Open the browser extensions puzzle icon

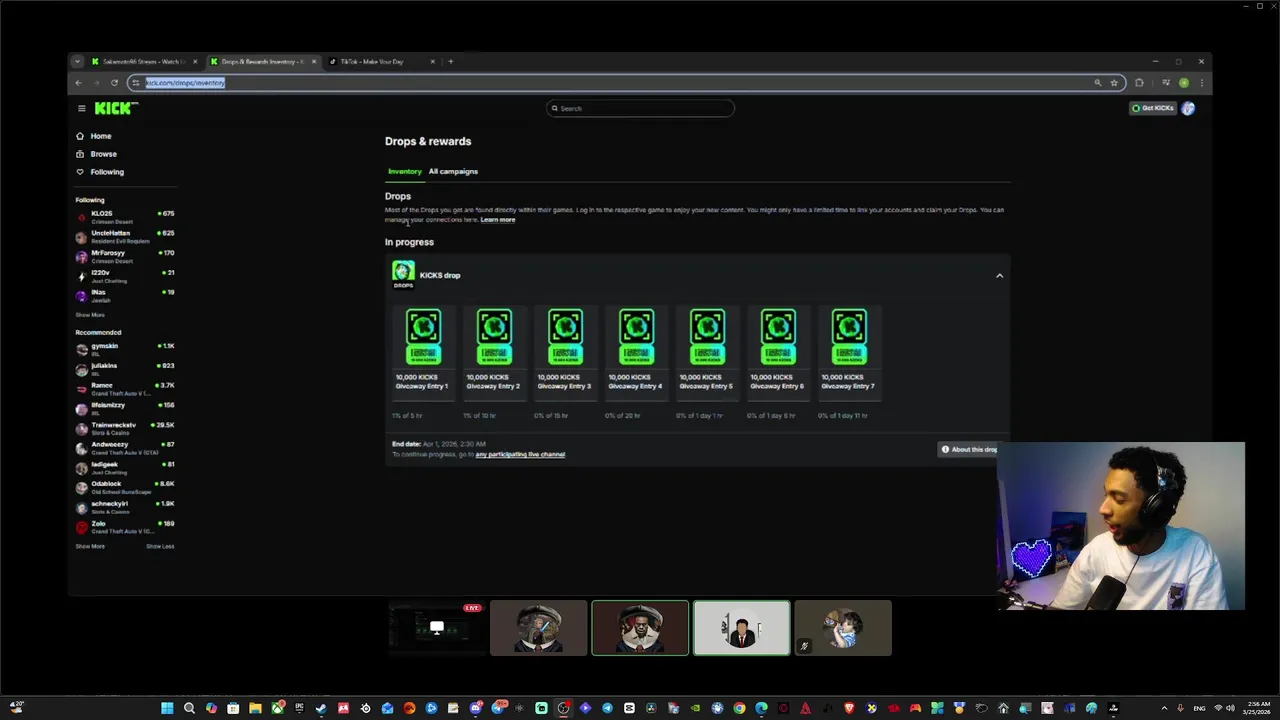1139,83
